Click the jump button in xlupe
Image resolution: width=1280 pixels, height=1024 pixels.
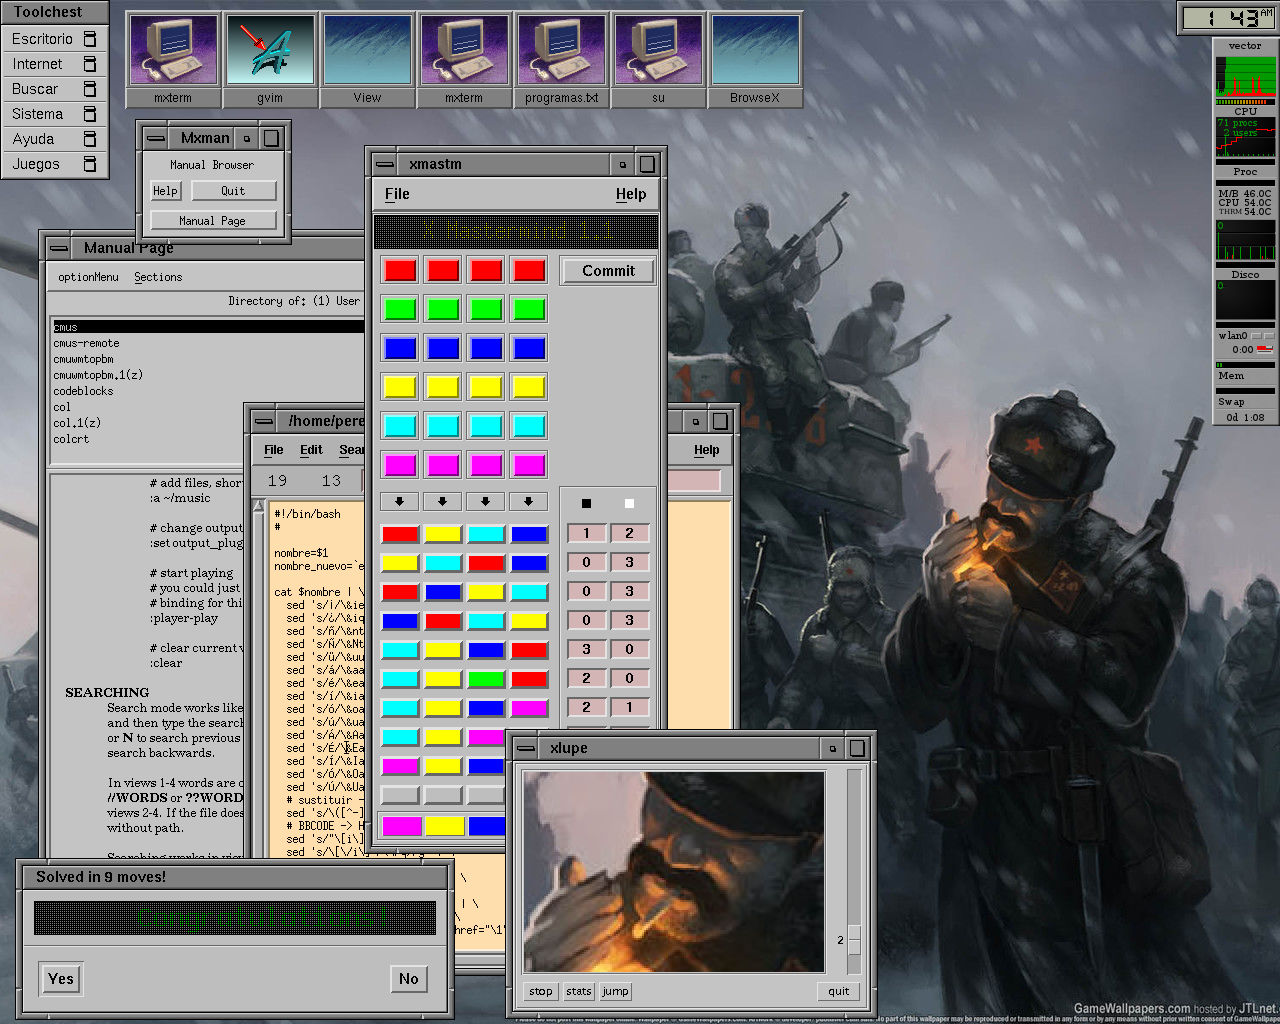tap(616, 991)
